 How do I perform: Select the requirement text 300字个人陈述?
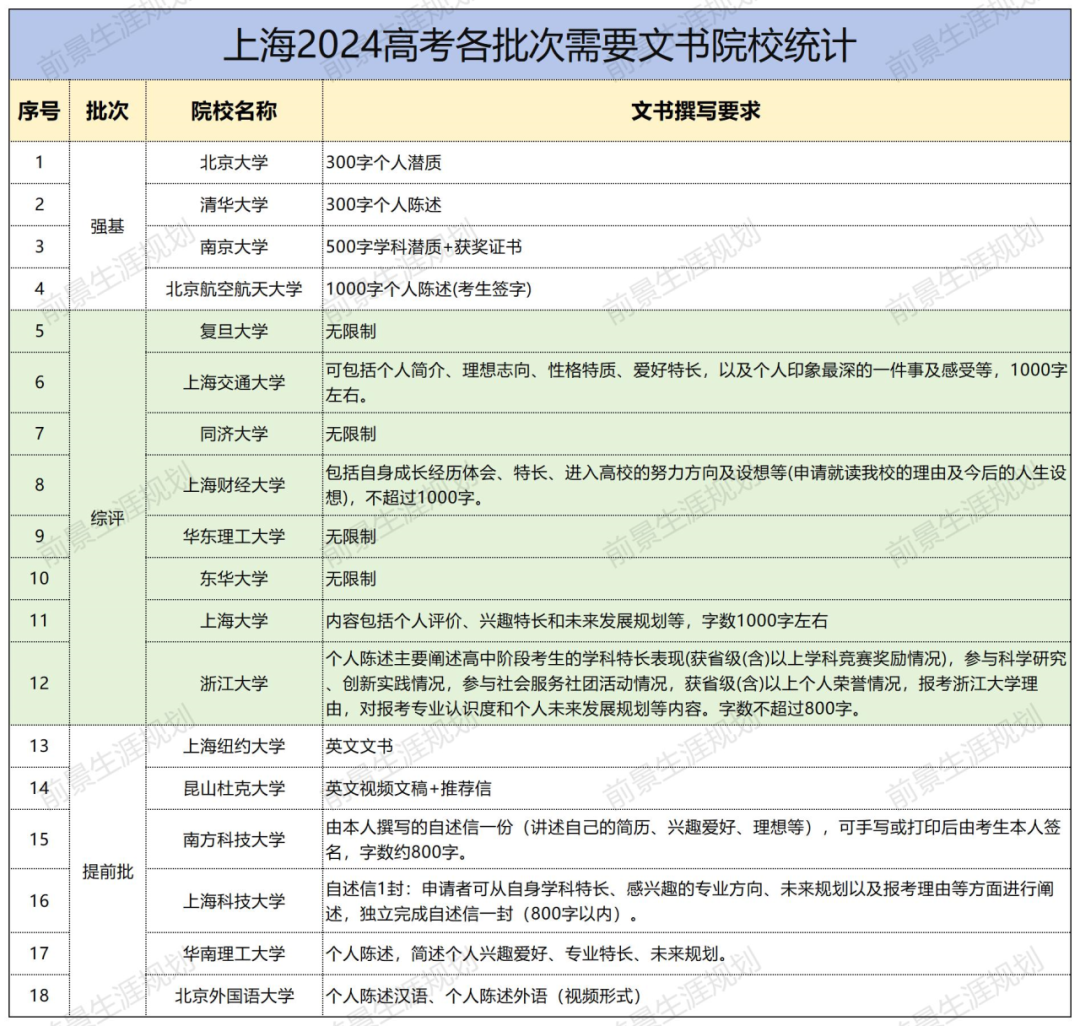pos(384,205)
